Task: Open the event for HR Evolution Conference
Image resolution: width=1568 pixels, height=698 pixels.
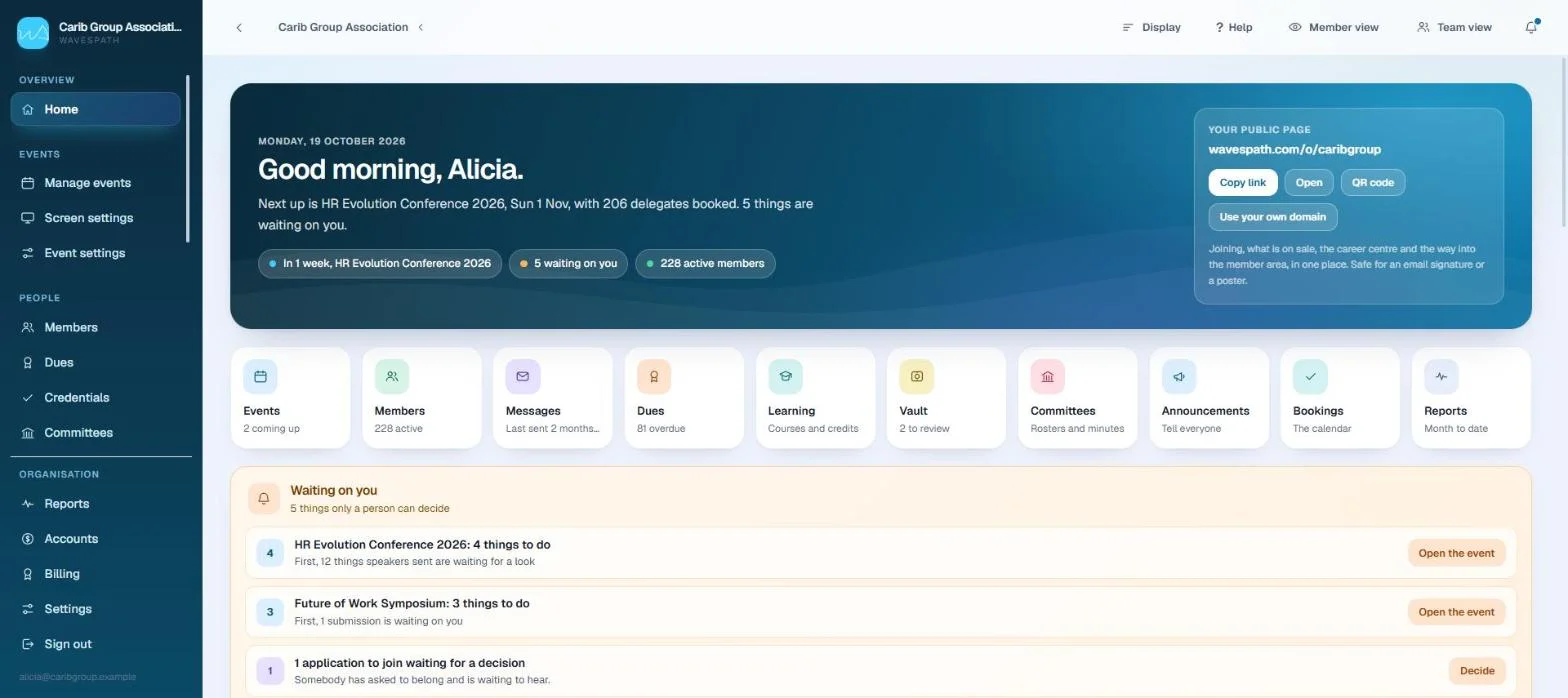Action: (x=1456, y=553)
